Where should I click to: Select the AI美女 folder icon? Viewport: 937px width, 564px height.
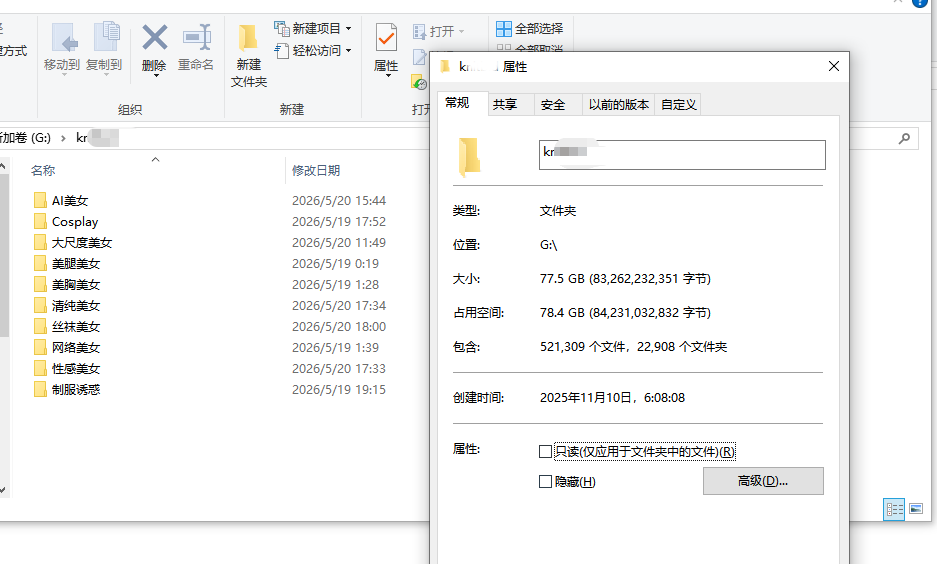(x=40, y=200)
